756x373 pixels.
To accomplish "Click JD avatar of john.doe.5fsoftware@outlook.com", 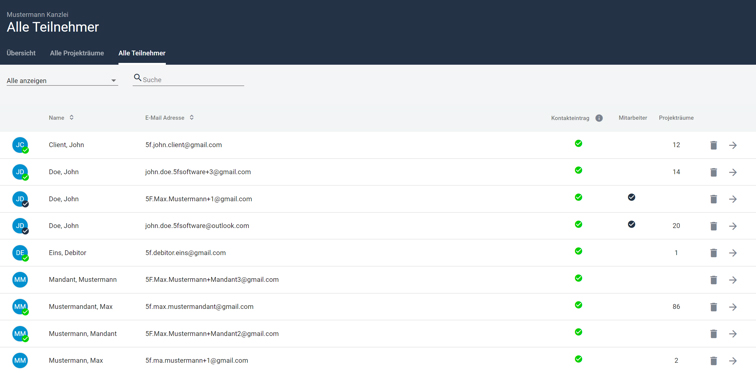I will click(20, 226).
